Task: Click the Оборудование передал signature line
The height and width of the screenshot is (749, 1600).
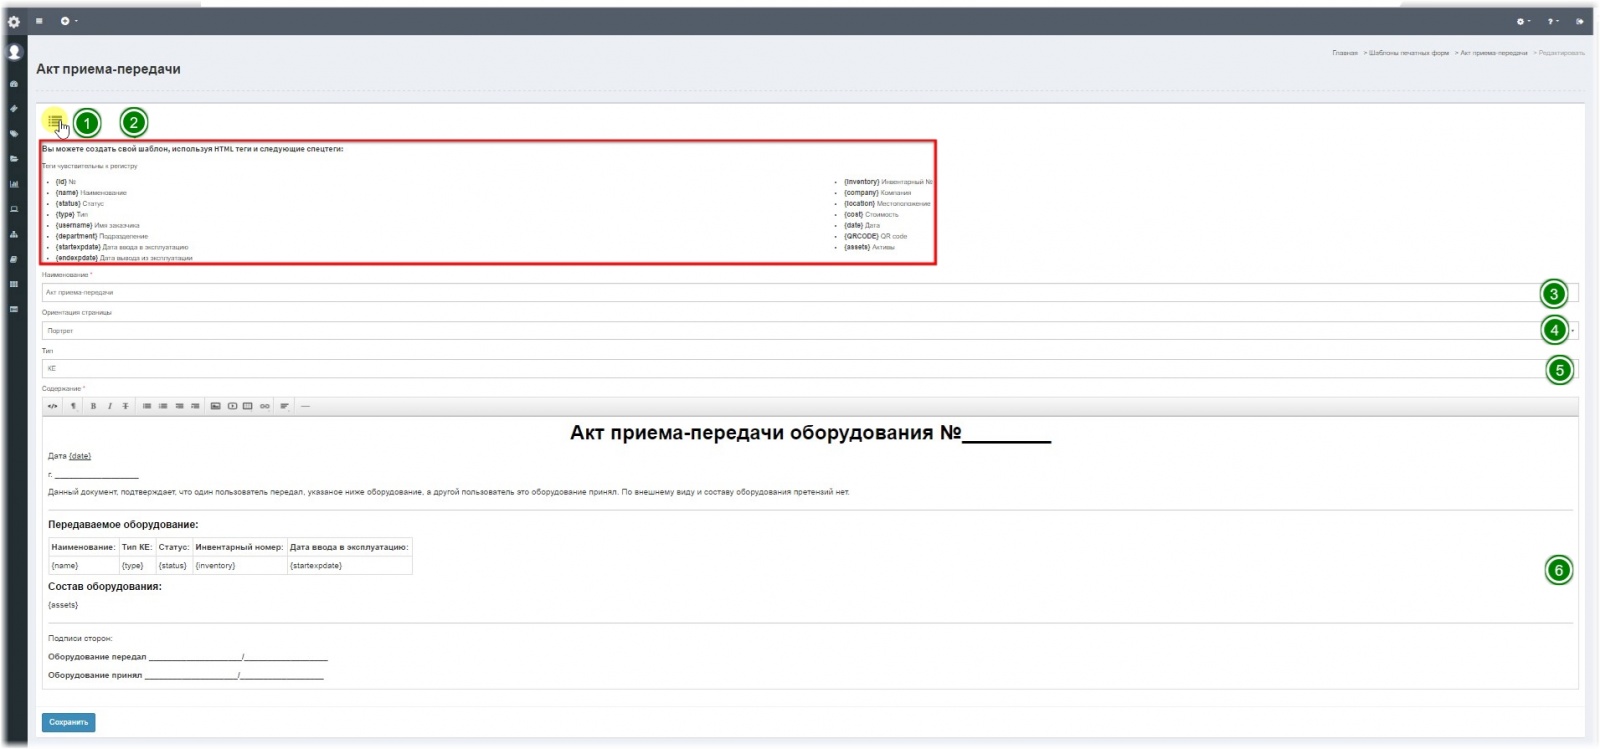Action: (x=188, y=657)
